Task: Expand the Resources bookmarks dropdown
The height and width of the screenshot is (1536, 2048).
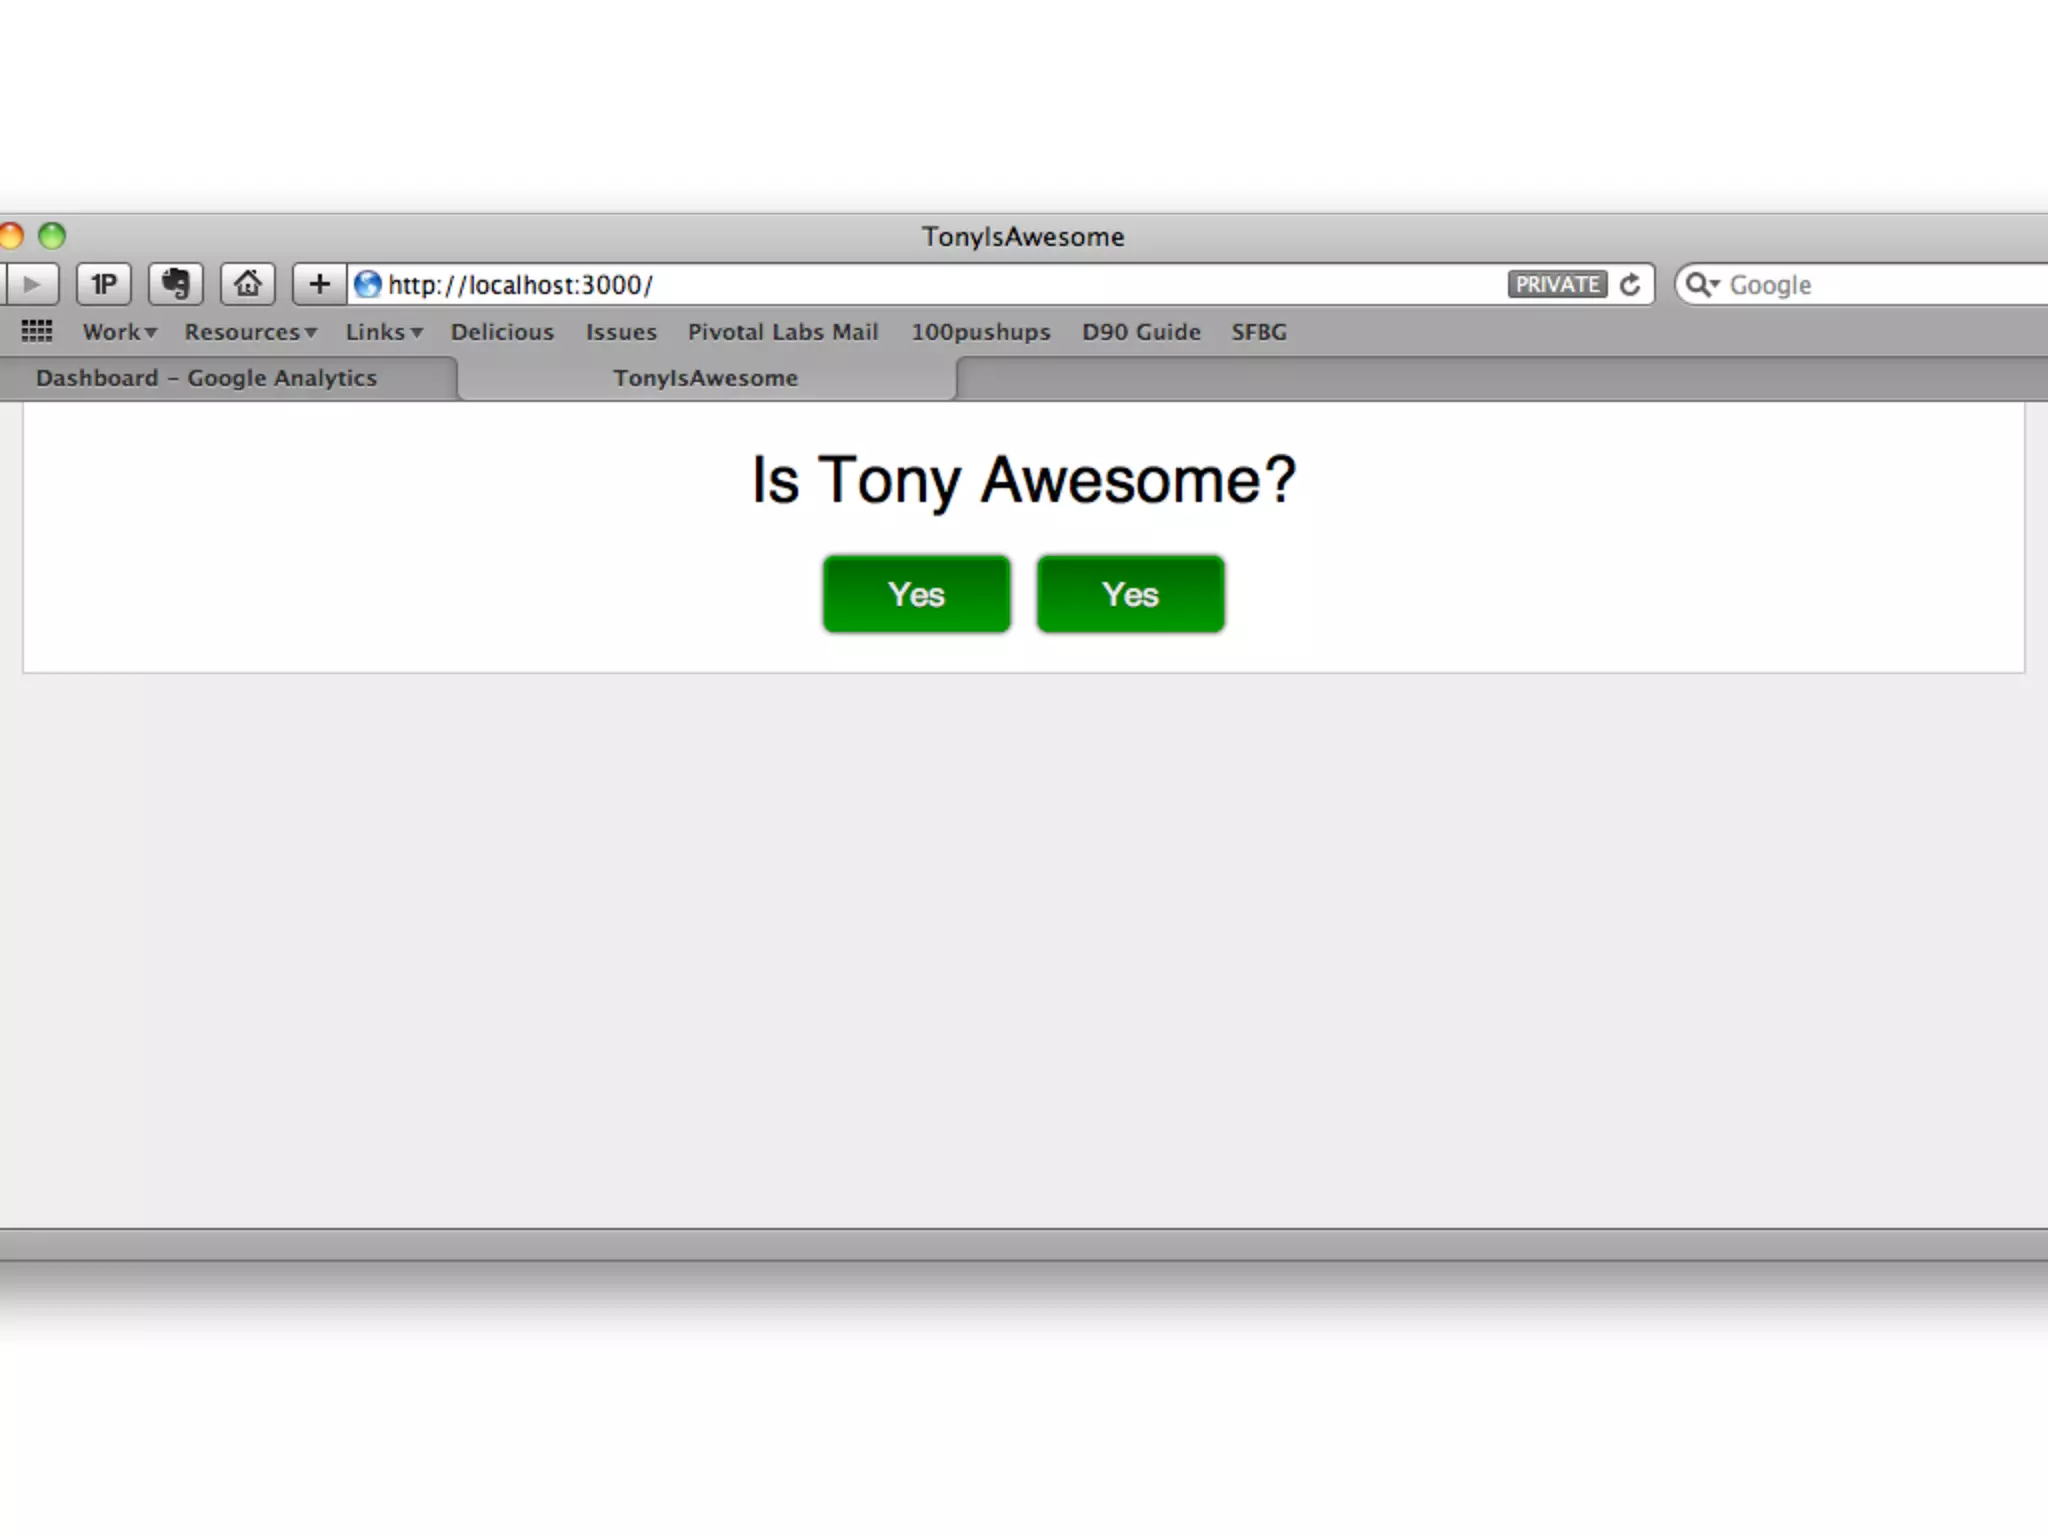Action: click(x=250, y=332)
